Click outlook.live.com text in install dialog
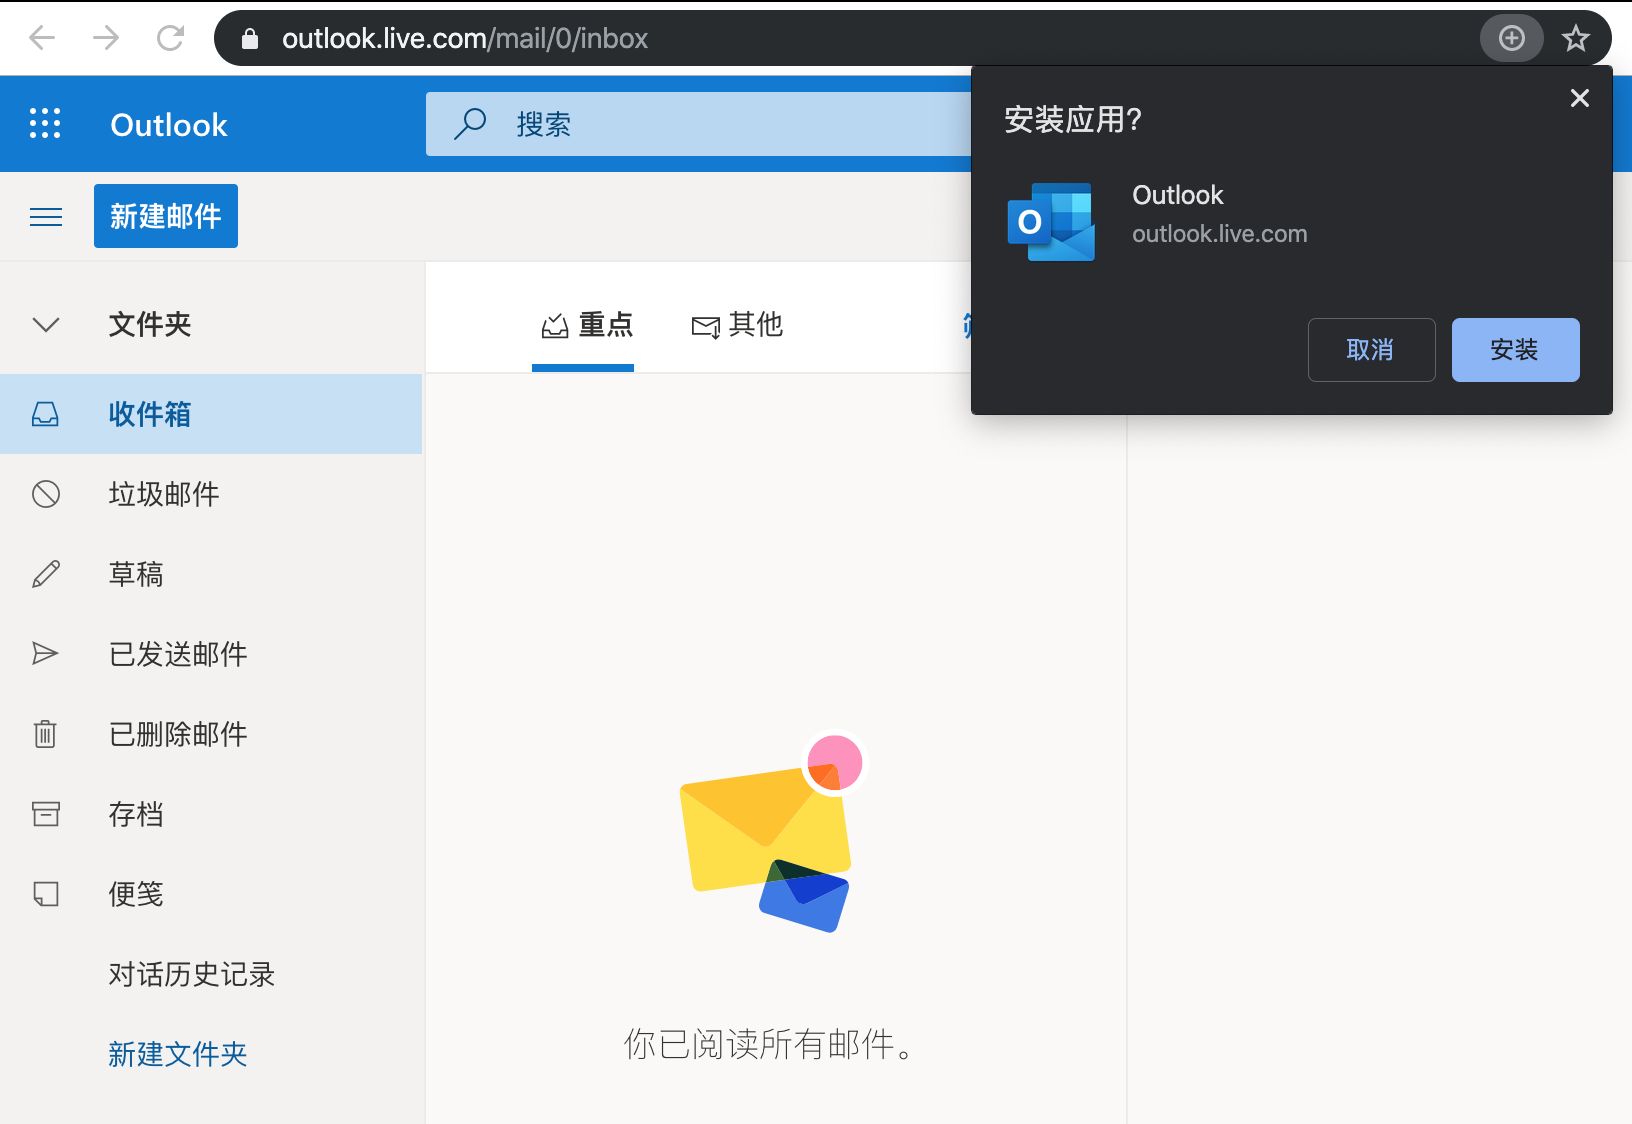Viewport: 1632px width, 1124px height. click(1220, 234)
